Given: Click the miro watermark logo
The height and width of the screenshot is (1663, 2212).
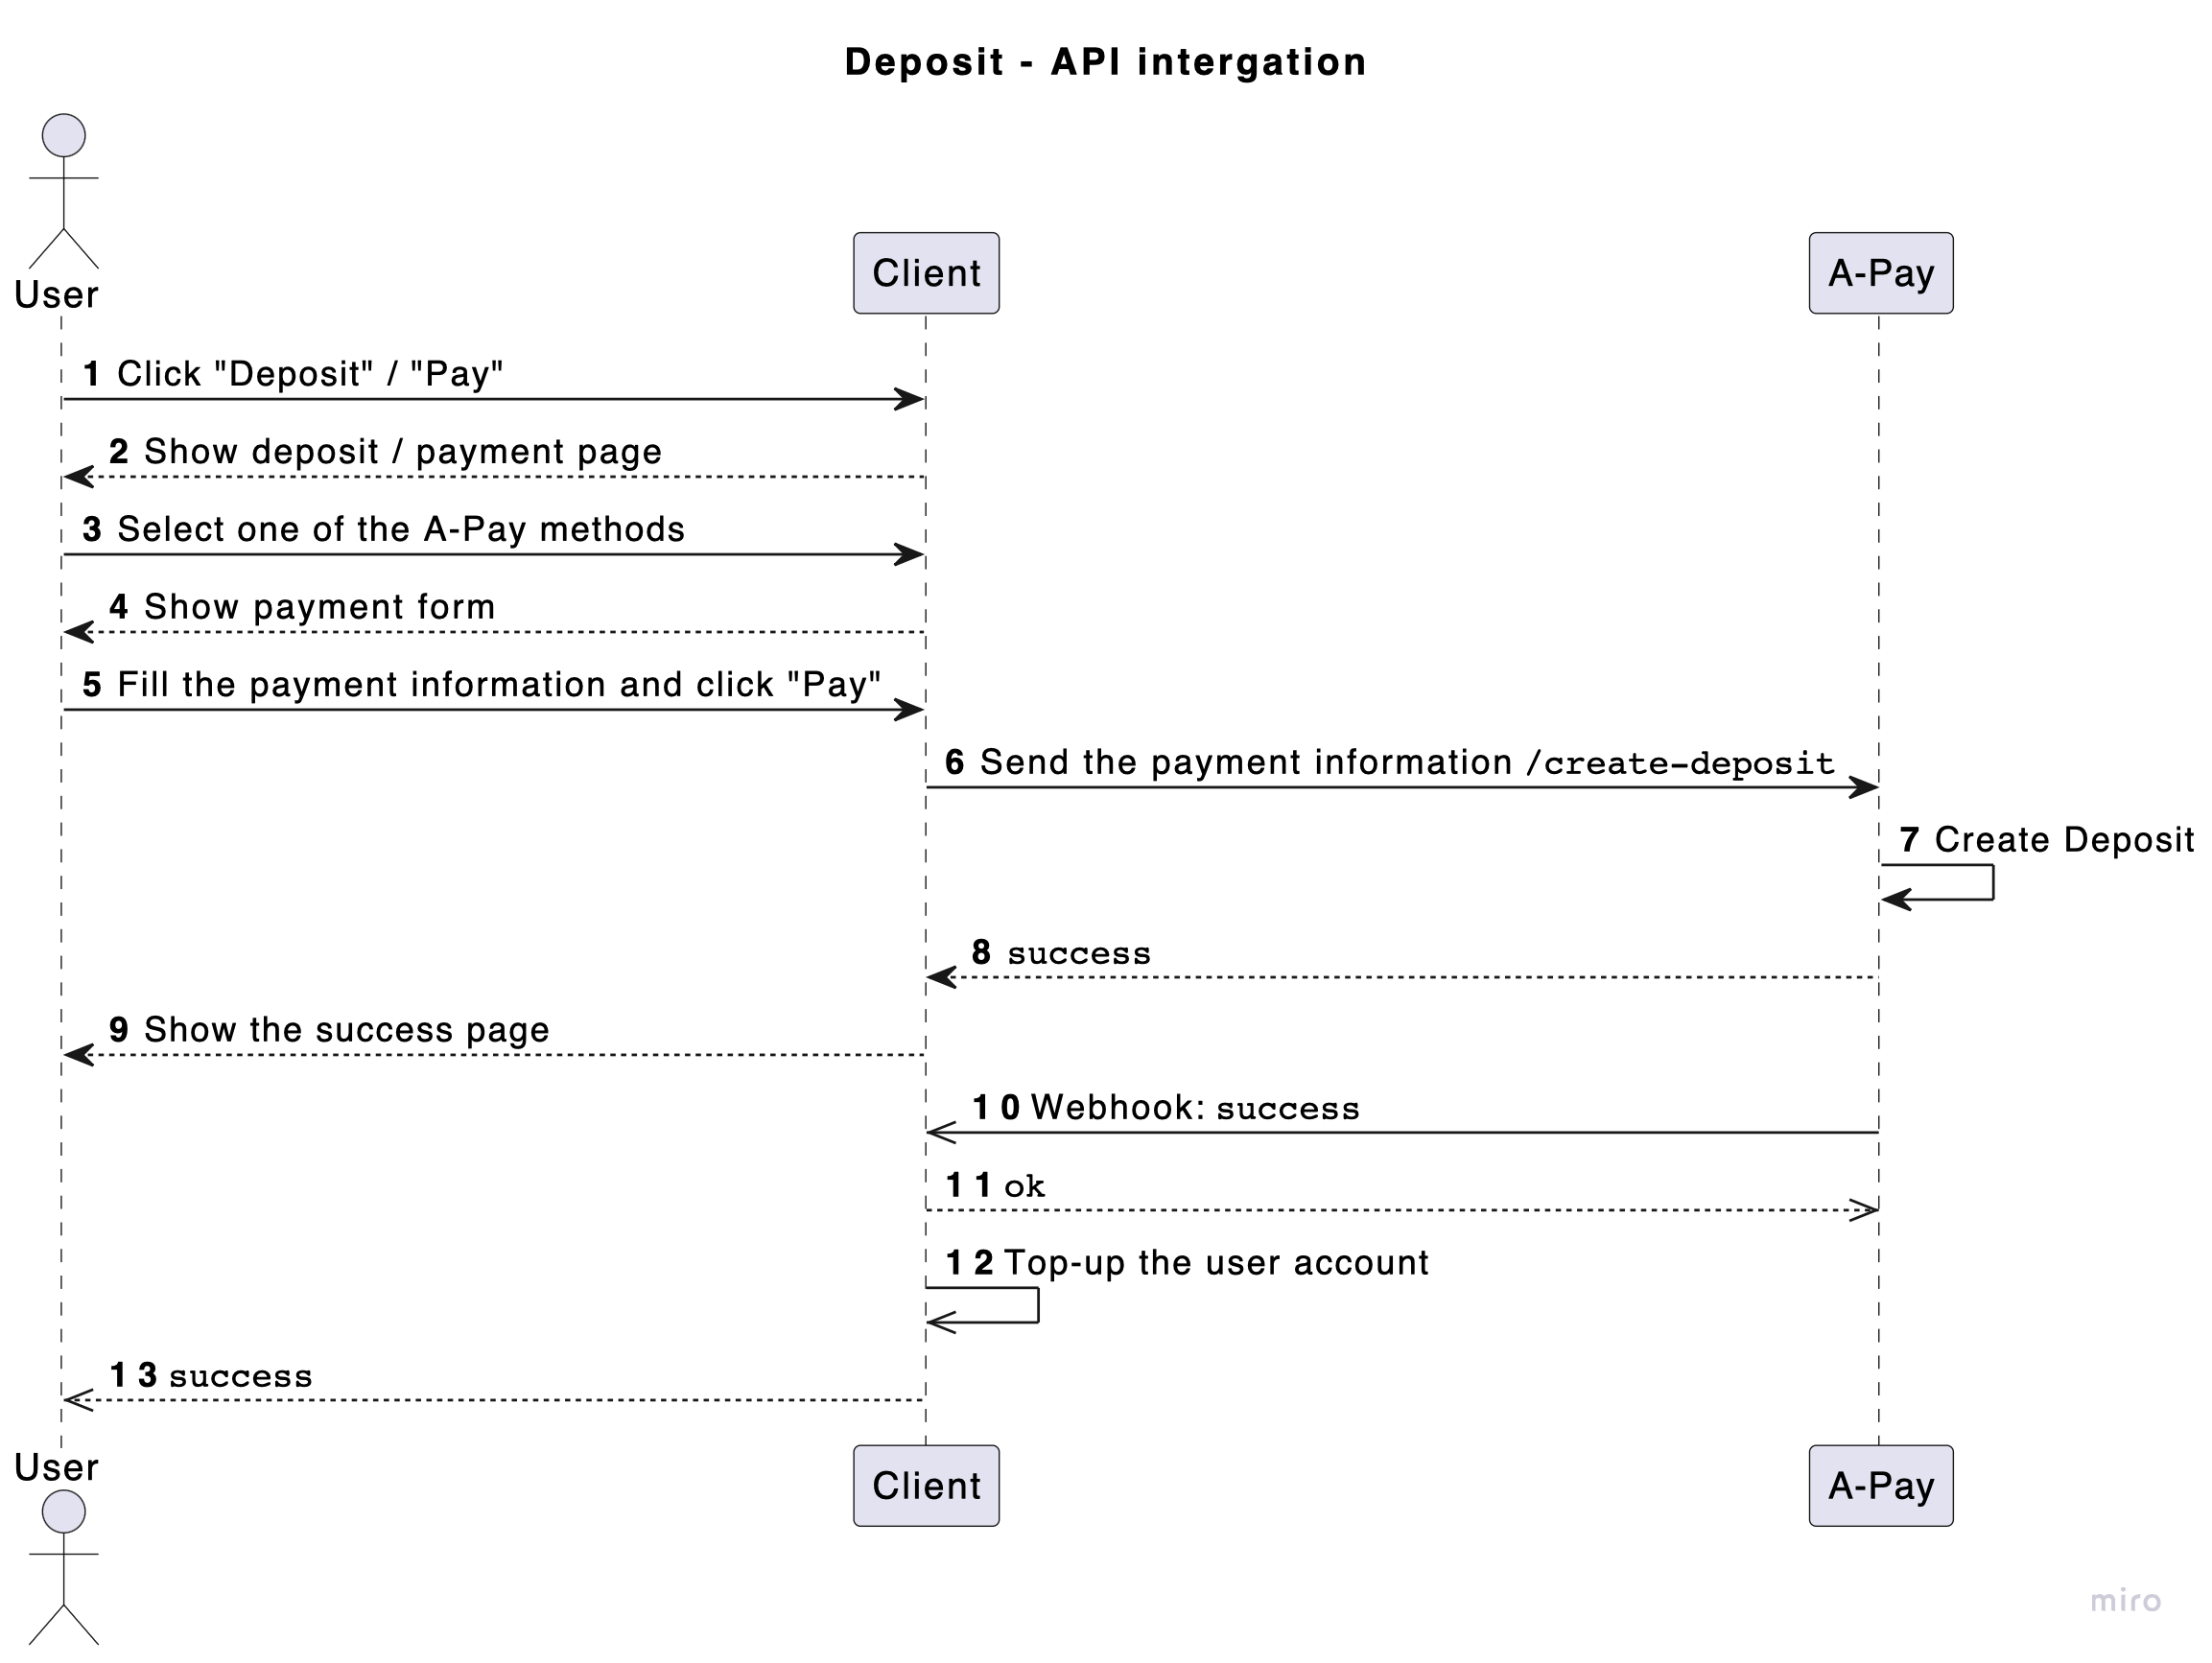Looking at the screenshot, I should (x=2125, y=1601).
